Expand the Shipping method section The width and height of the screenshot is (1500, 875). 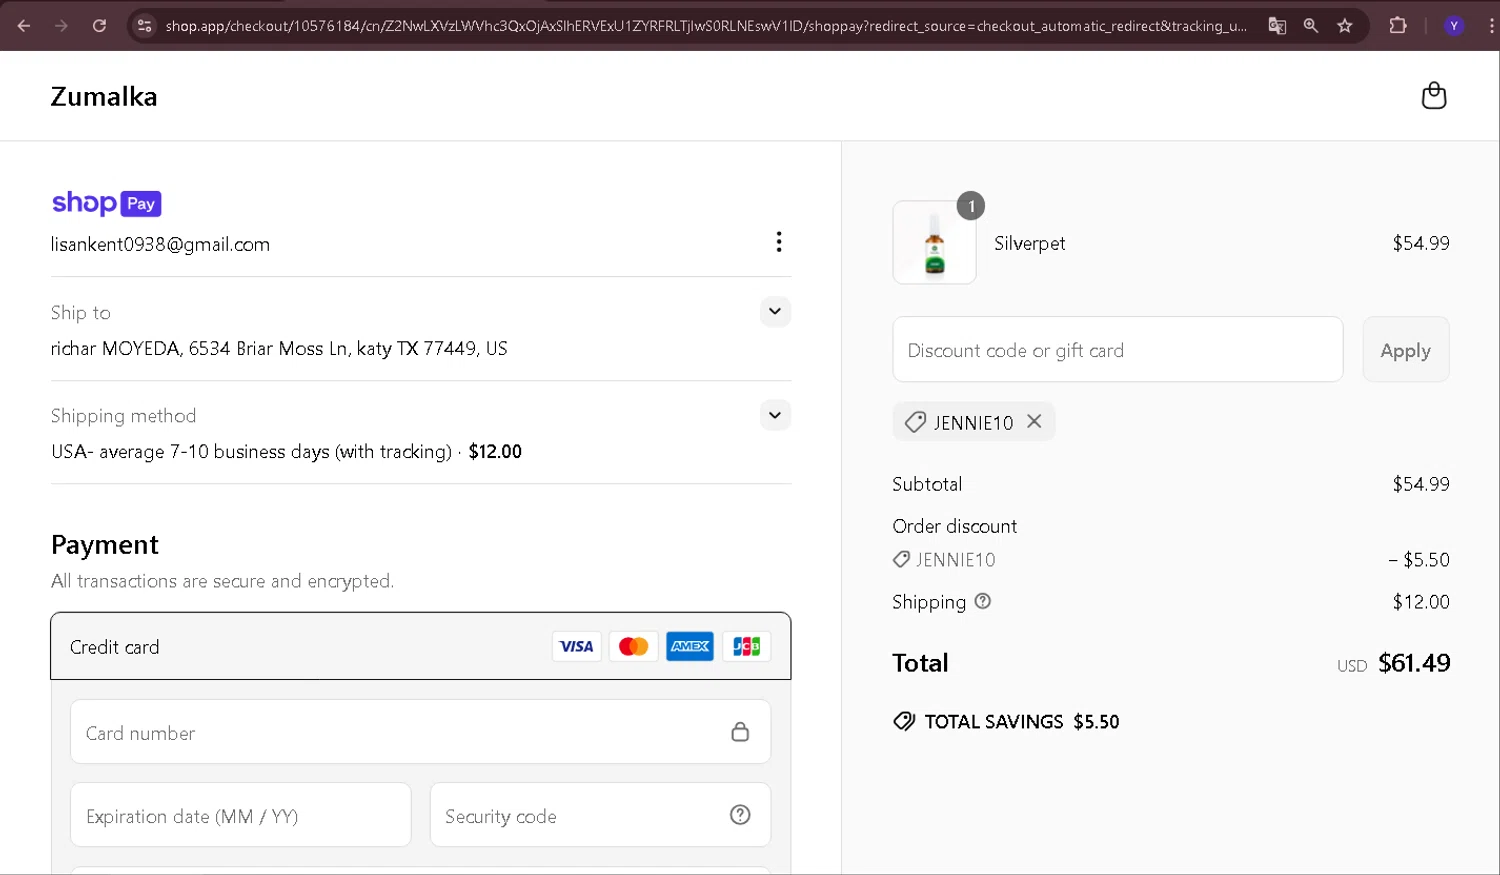pos(775,415)
